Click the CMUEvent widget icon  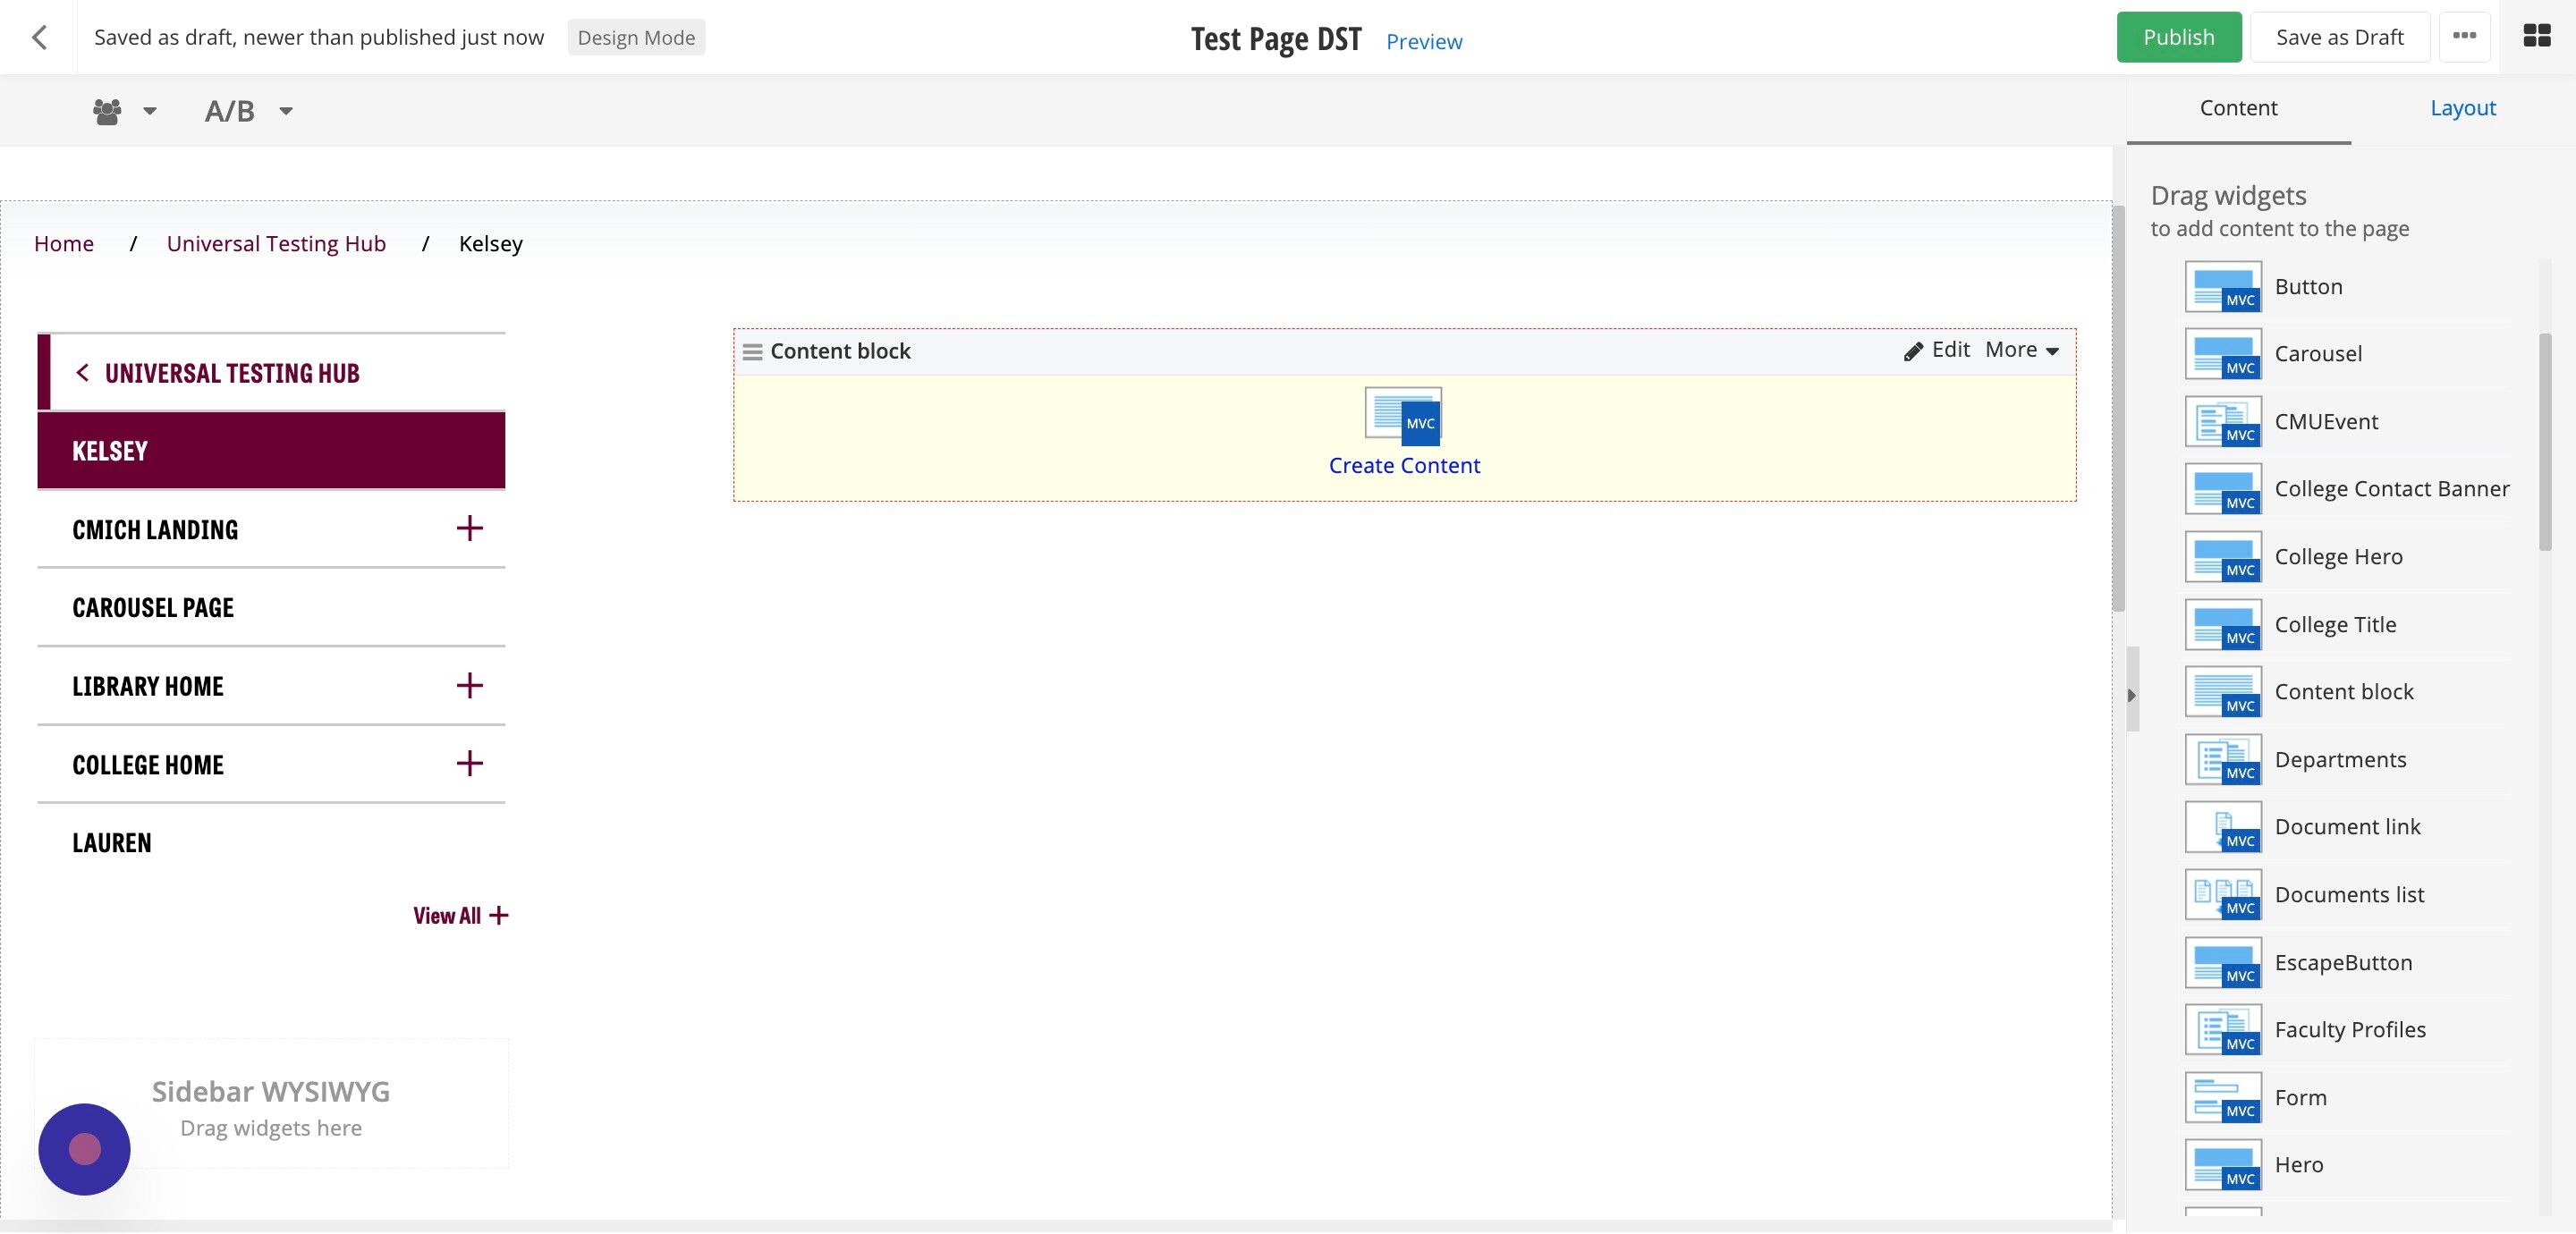click(2224, 421)
